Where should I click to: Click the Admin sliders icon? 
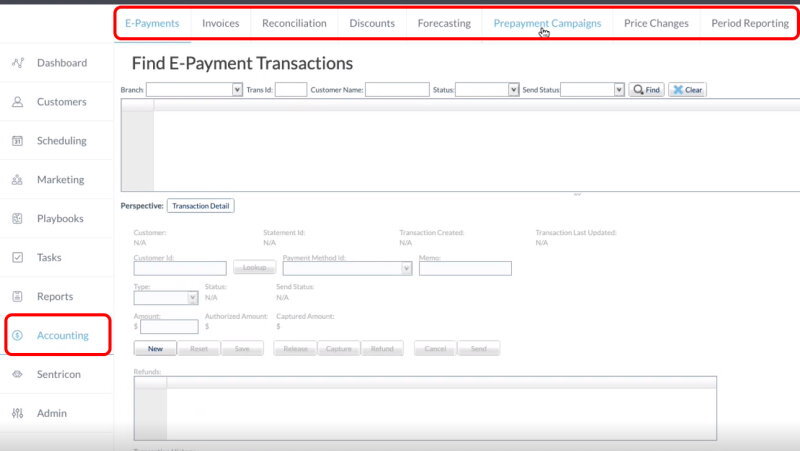(x=18, y=413)
